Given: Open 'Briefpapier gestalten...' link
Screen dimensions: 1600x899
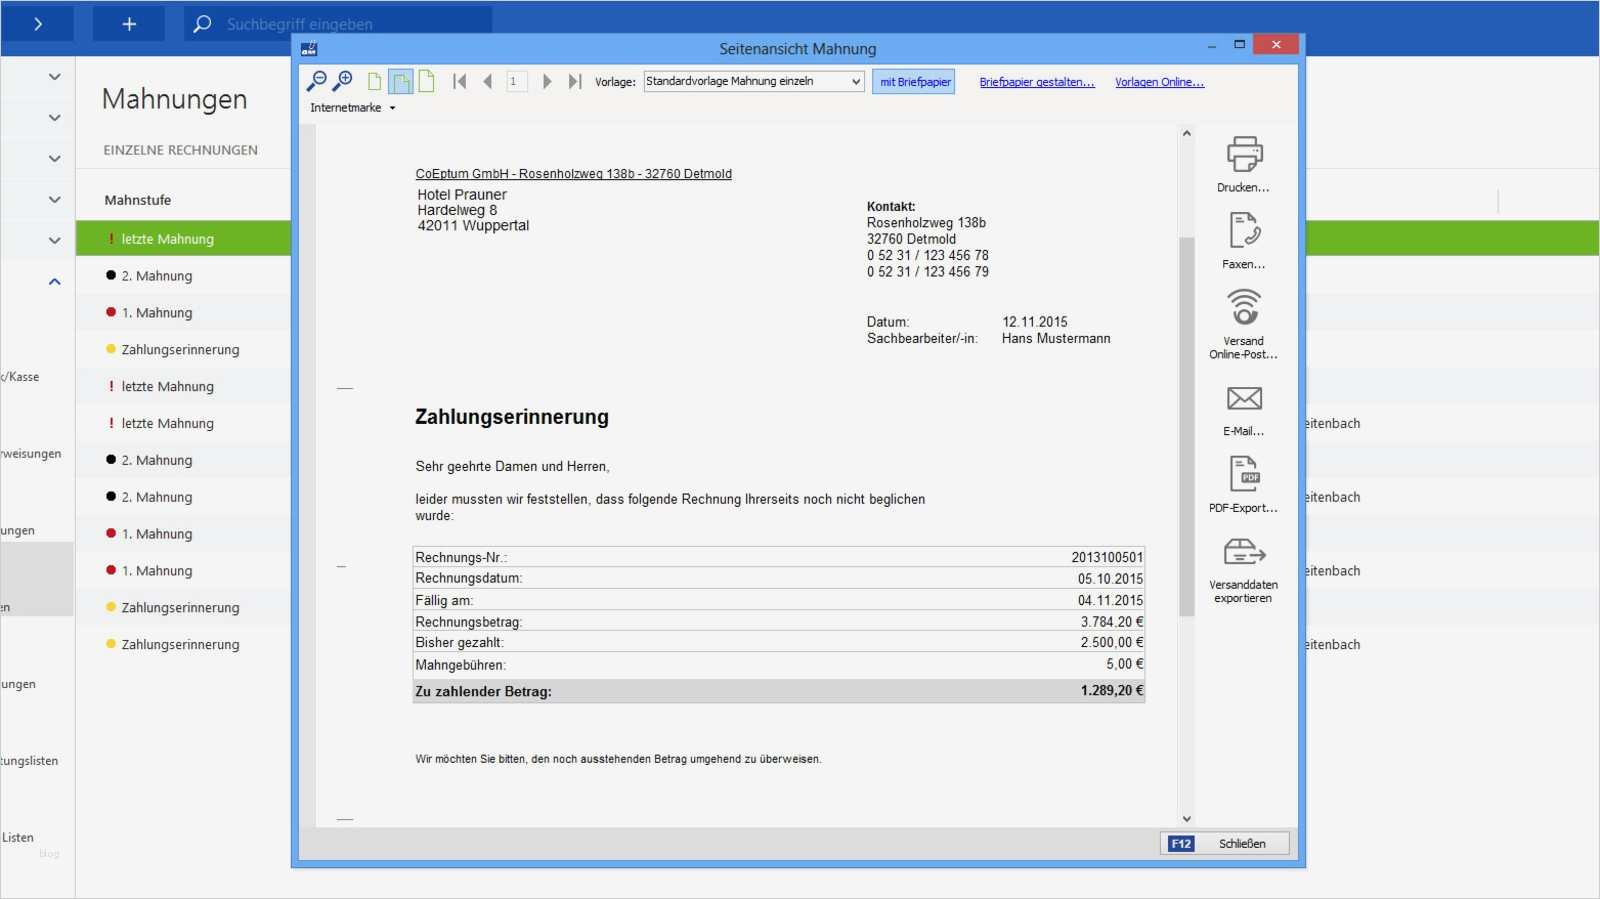Looking at the screenshot, I should [x=1037, y=82].
